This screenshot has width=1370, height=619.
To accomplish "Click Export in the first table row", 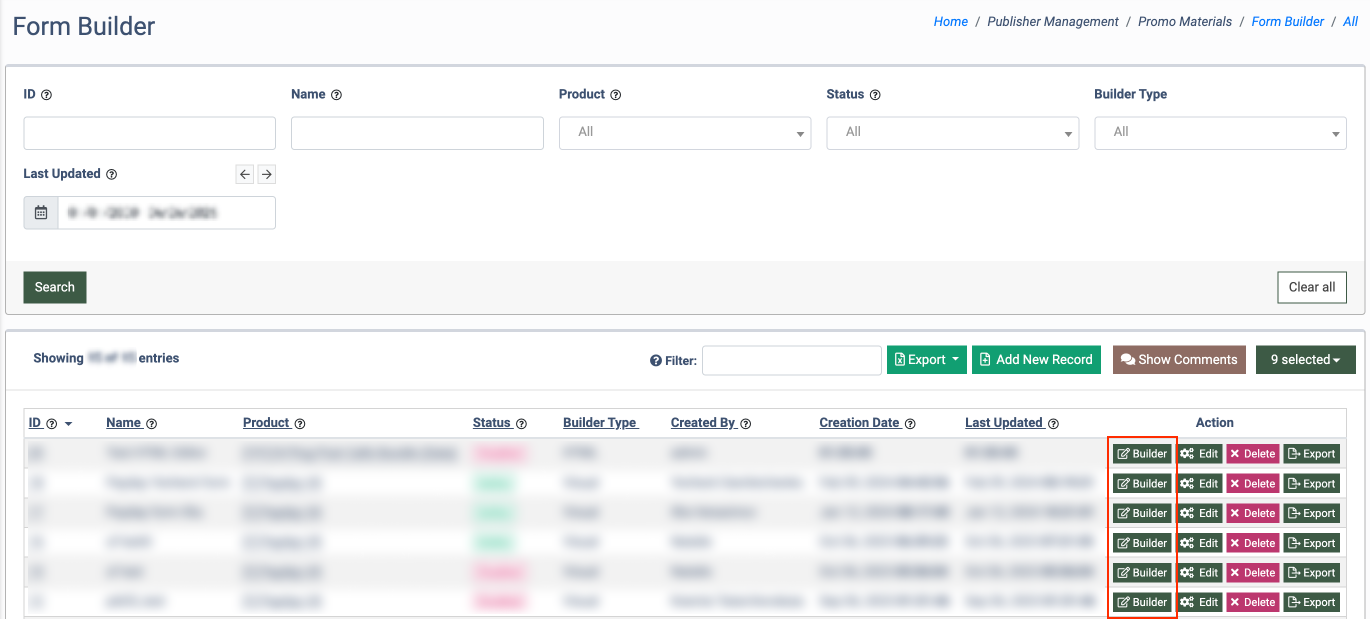I will point(1312,454).
